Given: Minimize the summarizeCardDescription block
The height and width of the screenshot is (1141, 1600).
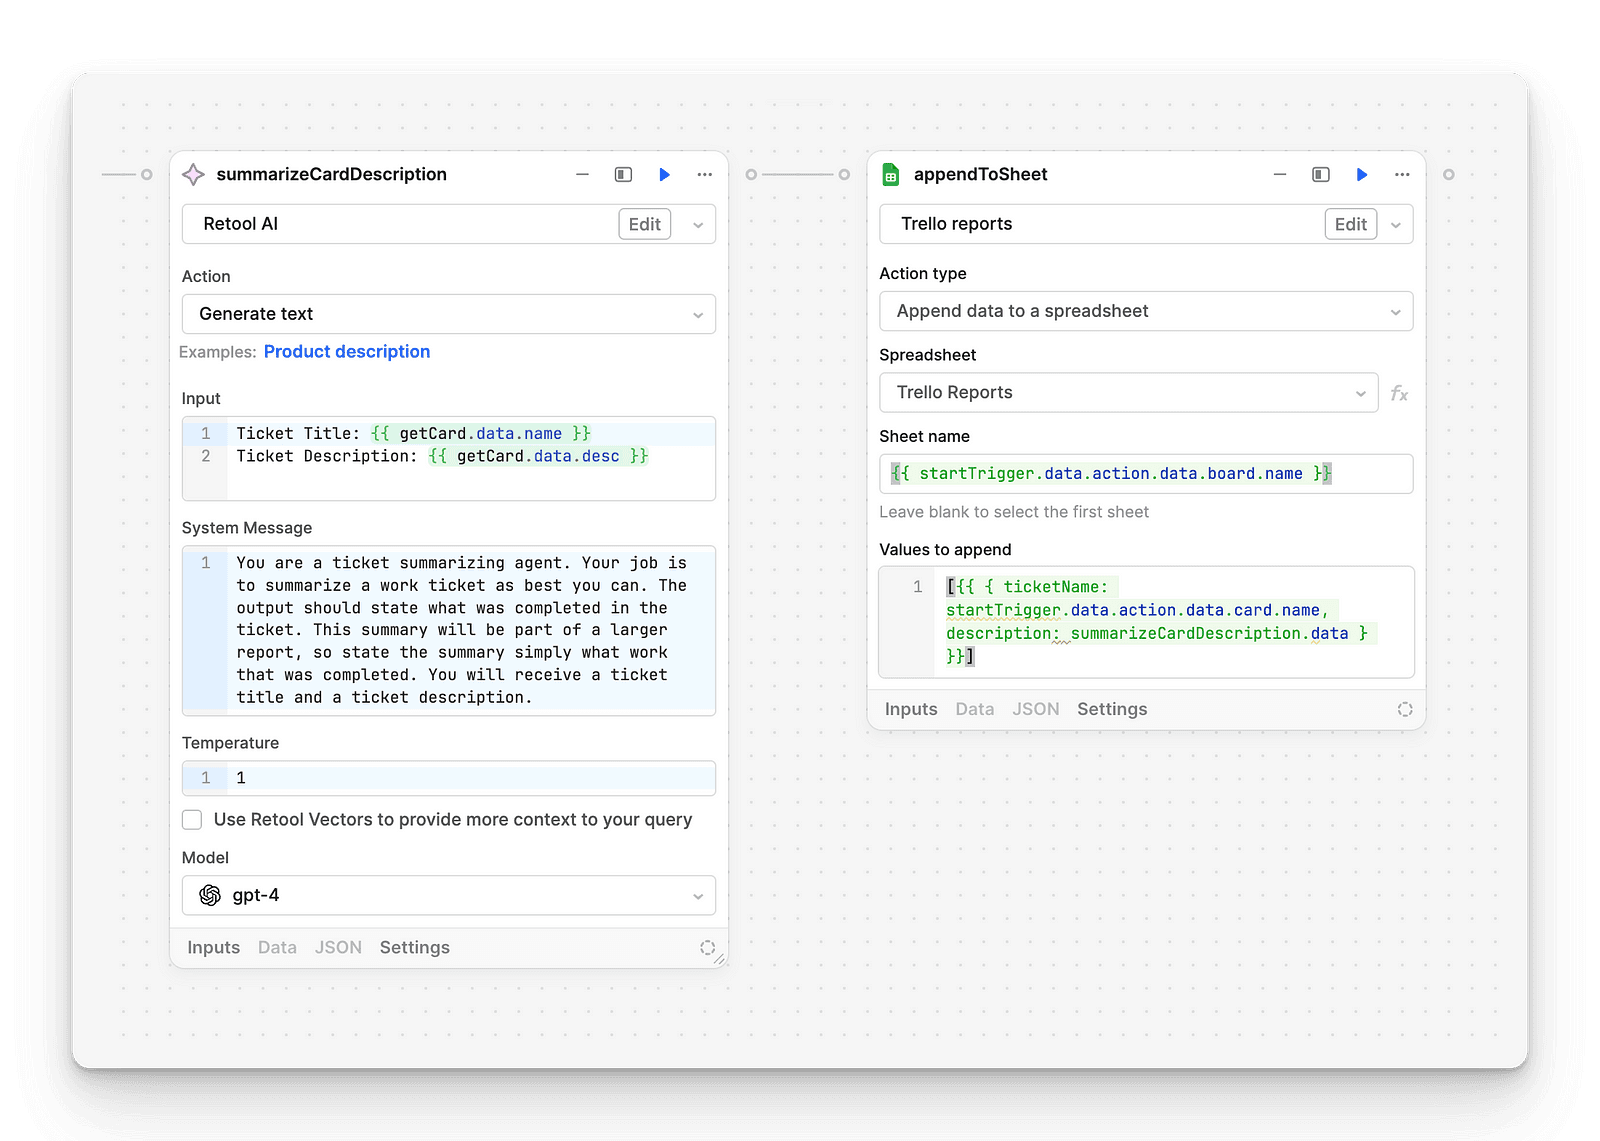Looking at the screenshot, I should (x=582, y=175).
